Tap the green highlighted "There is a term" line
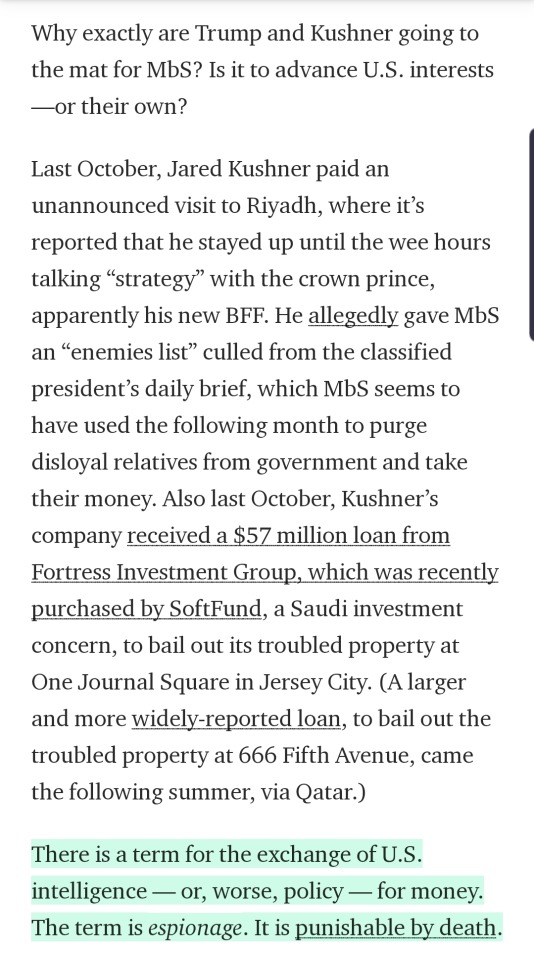Screen dimensions: 534x960 click(x=227, y=854)
